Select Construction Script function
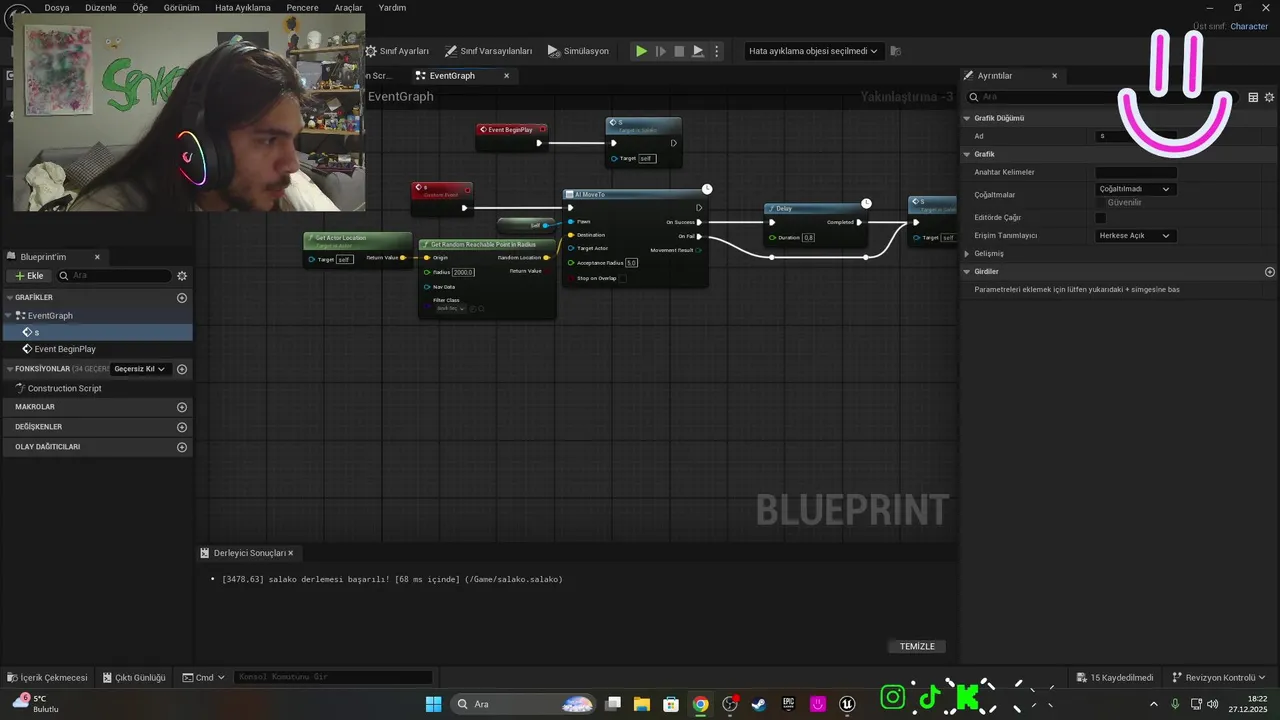The width and height of the screenshot is (1280, 720). [x=64, y=388]
